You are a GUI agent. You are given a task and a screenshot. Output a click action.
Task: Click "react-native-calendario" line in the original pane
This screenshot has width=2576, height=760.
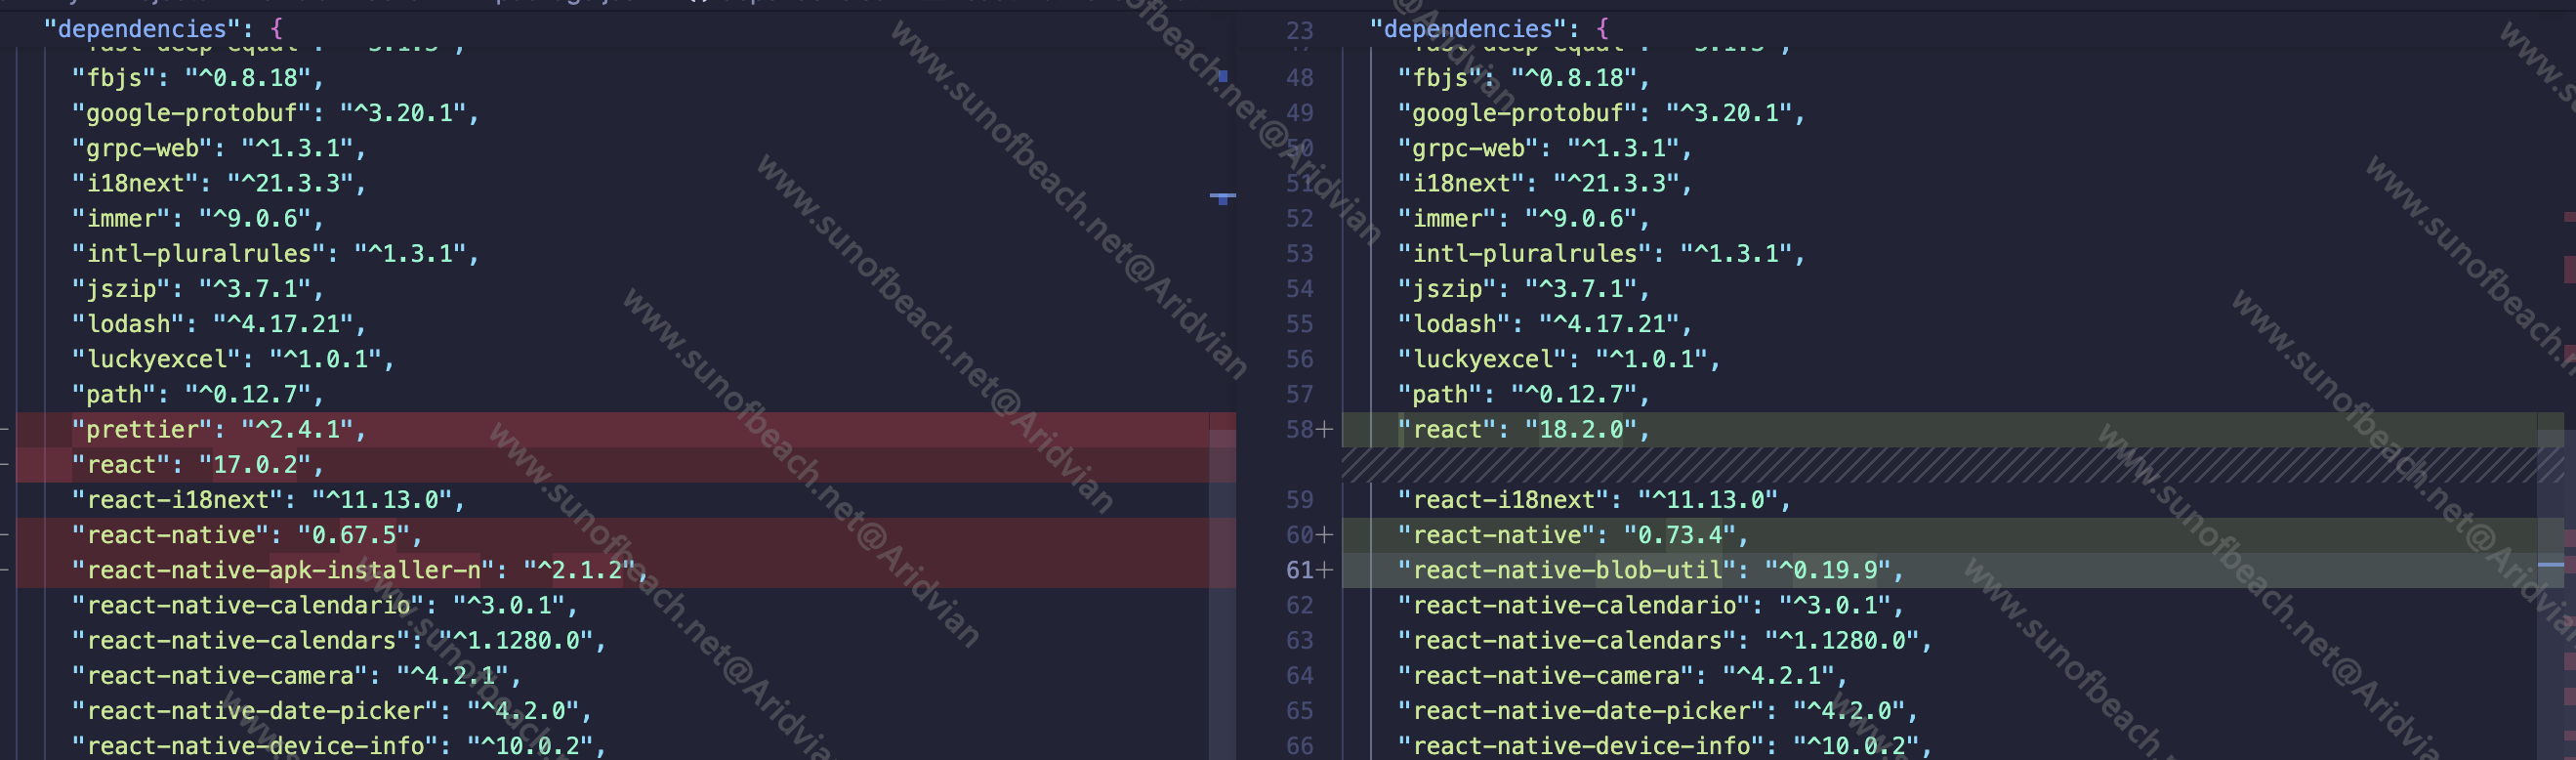point(325,606)
